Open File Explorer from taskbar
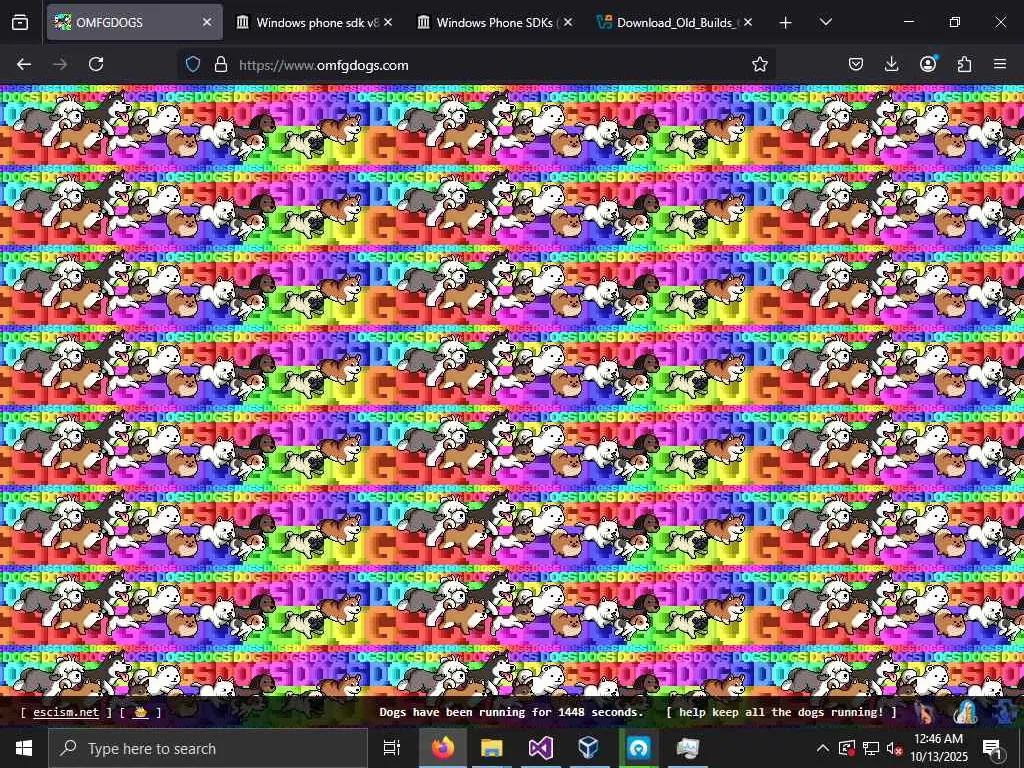The width and height of the screenshot is (1024, 768). [492, 748]
